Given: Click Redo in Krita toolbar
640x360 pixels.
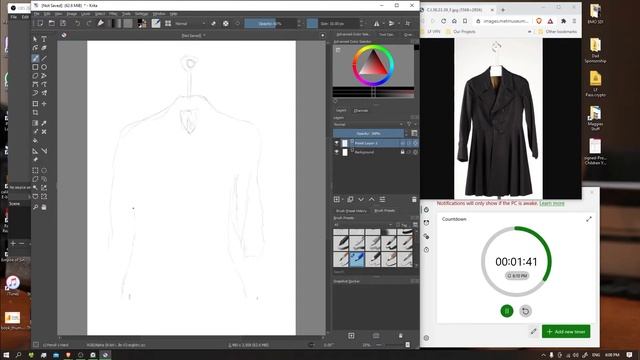Looking at the screenshot, I should (x=89, y=24).
